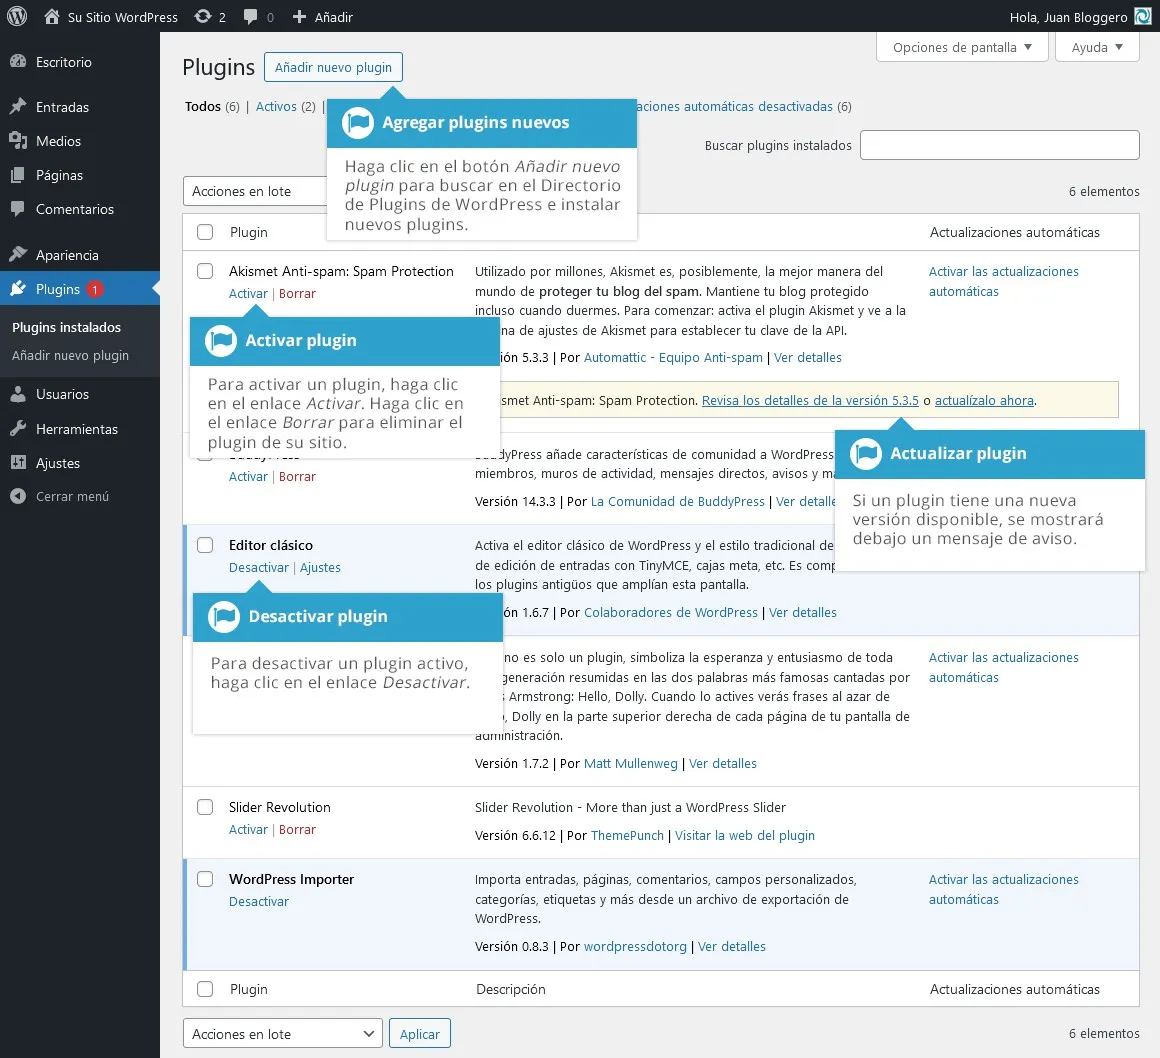The height and width of the screenshot is (1058, 1160).
Task: Click the user avatar beside Juan Bloggero
Action: pos(1143,16)
